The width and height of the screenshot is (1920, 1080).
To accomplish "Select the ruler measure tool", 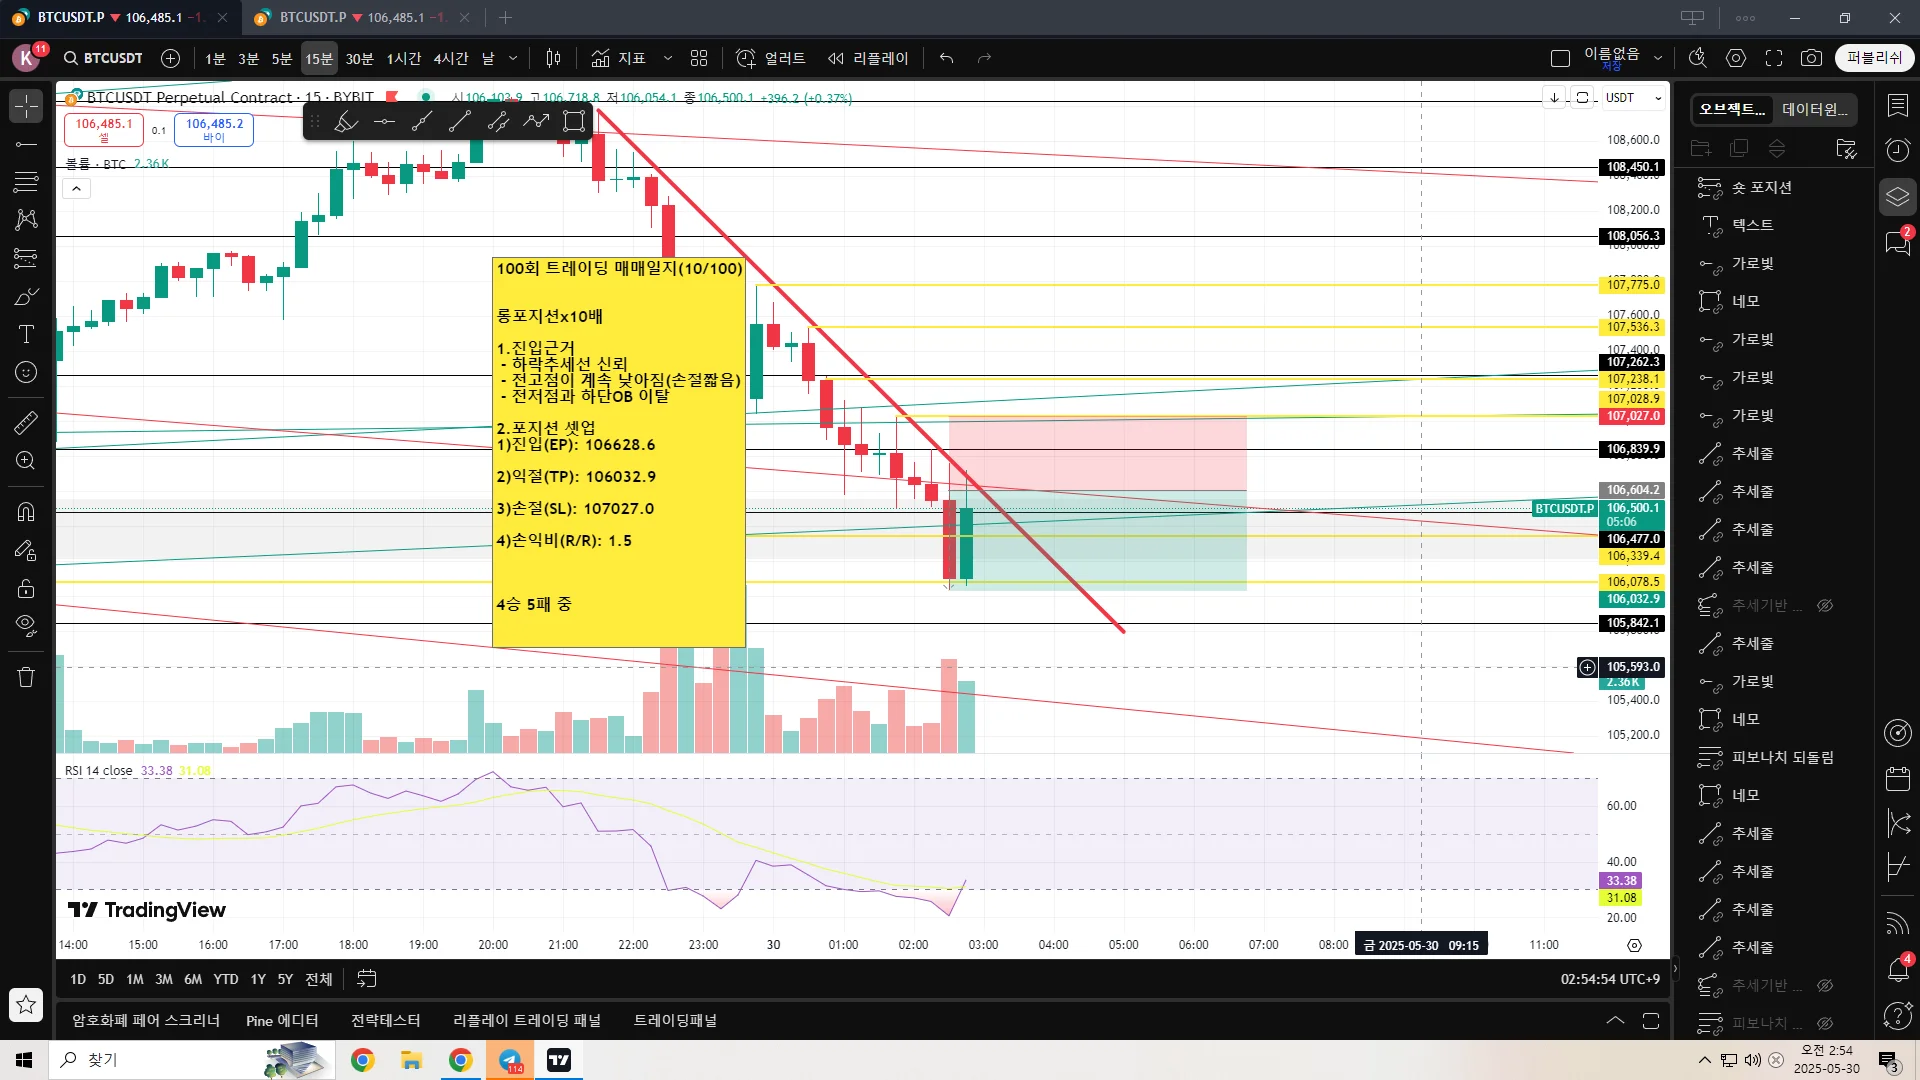I will pyautogui.click(x=26, y=423).
